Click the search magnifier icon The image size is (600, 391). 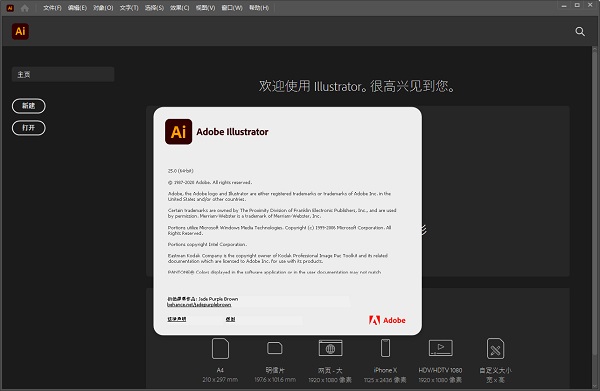[x=580, y=31]
